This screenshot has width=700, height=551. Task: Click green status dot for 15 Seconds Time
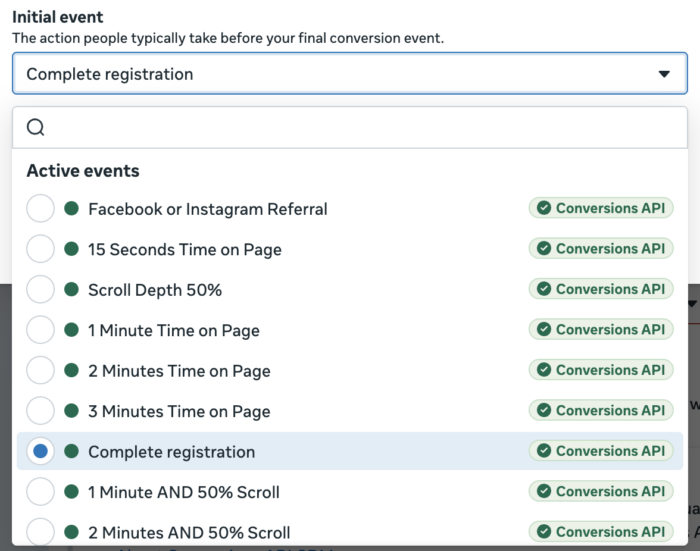[x=71, y=249]
